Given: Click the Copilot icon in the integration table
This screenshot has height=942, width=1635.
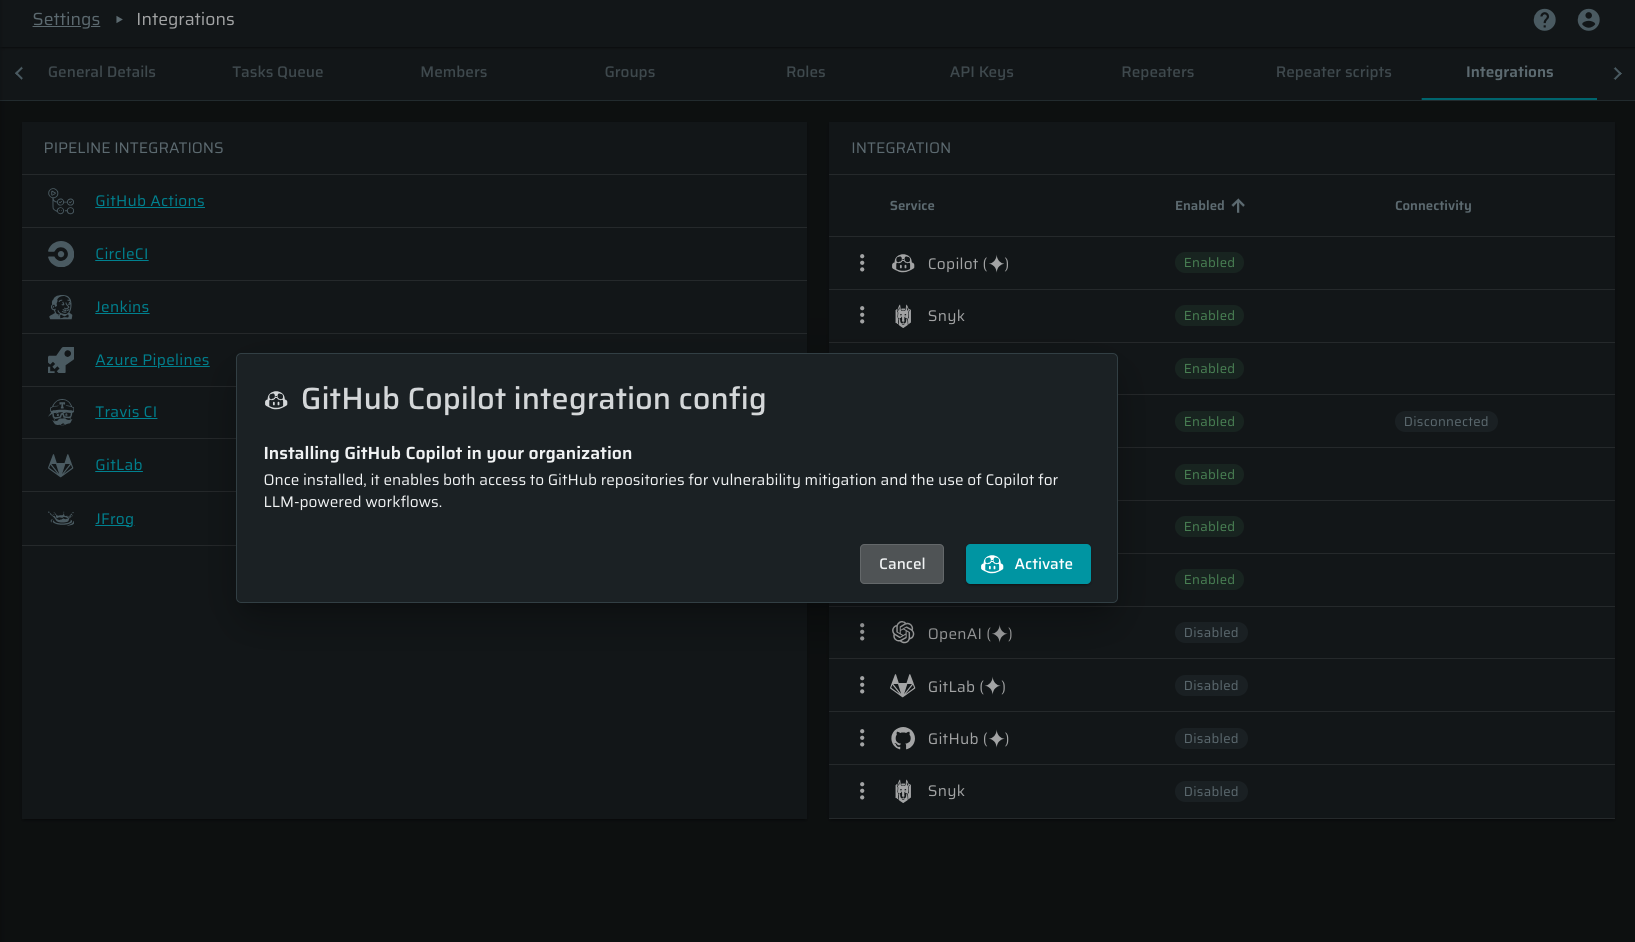Looking at the screenshot, I should click(x=903, y=263).
